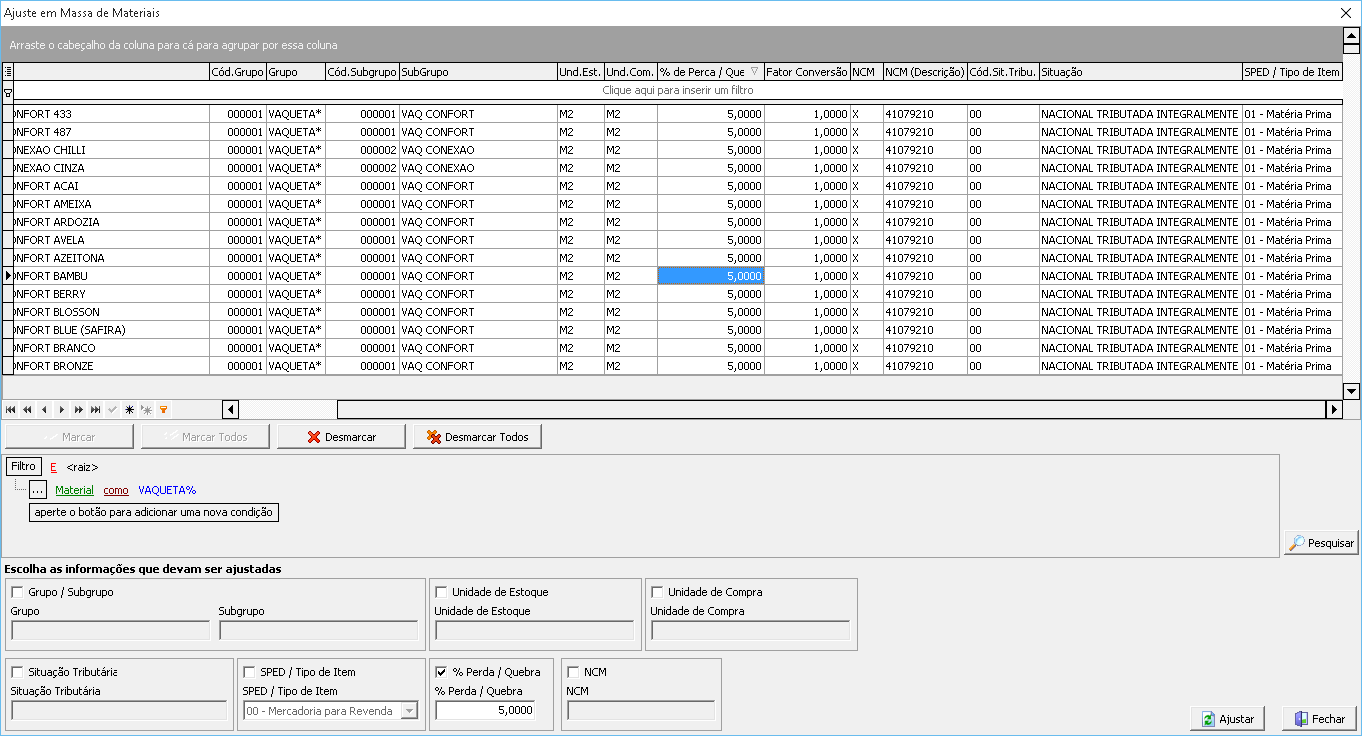Viewport: 1362px width, 736px height.
Task: Move to next record arrow
Action: coord(61,409)
